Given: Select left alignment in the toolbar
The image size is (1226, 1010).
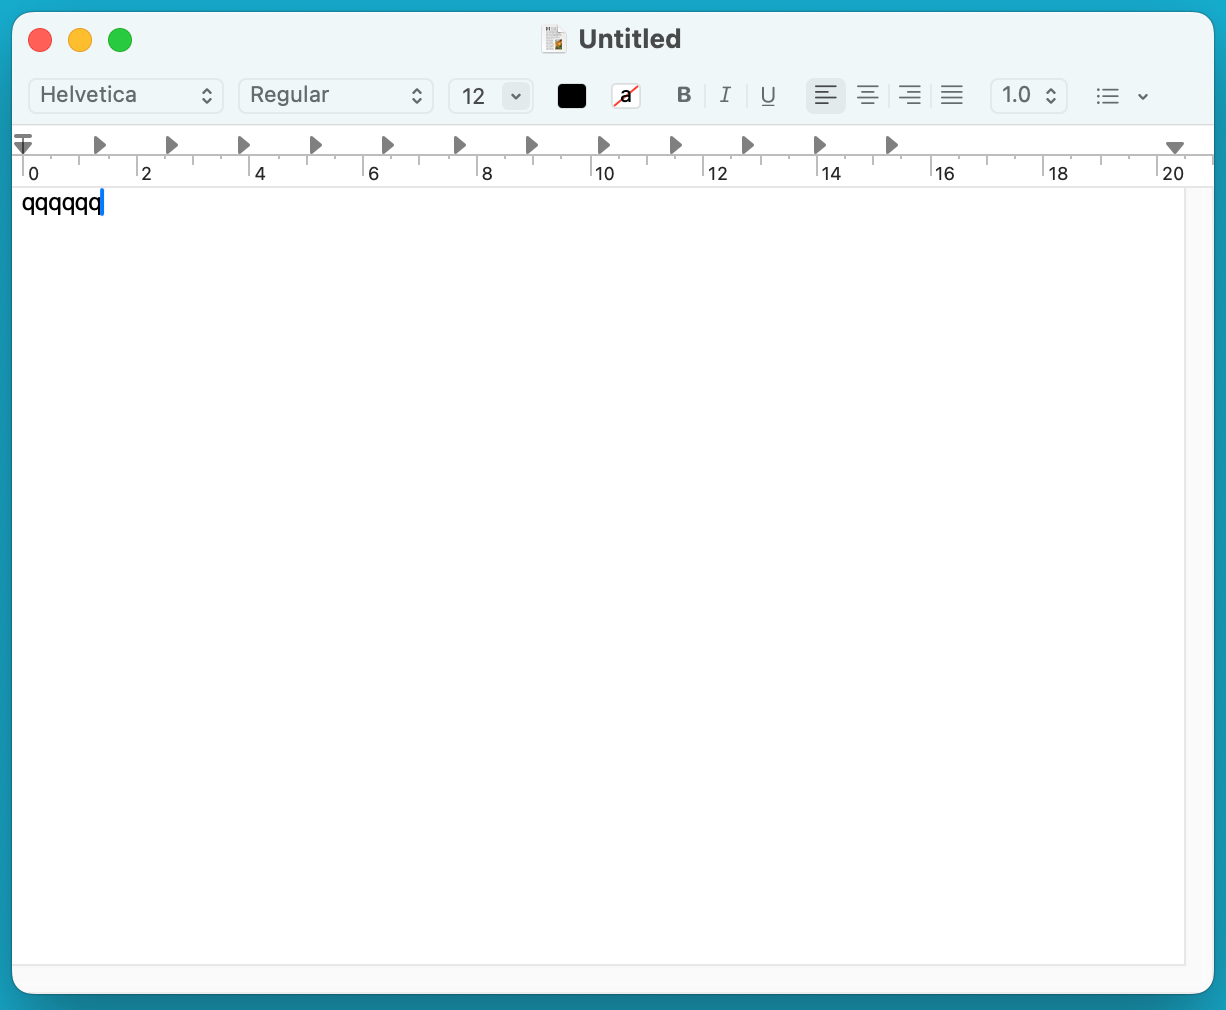Looking at the screenshot, I should pyautogui.click(x=825, y=95).
